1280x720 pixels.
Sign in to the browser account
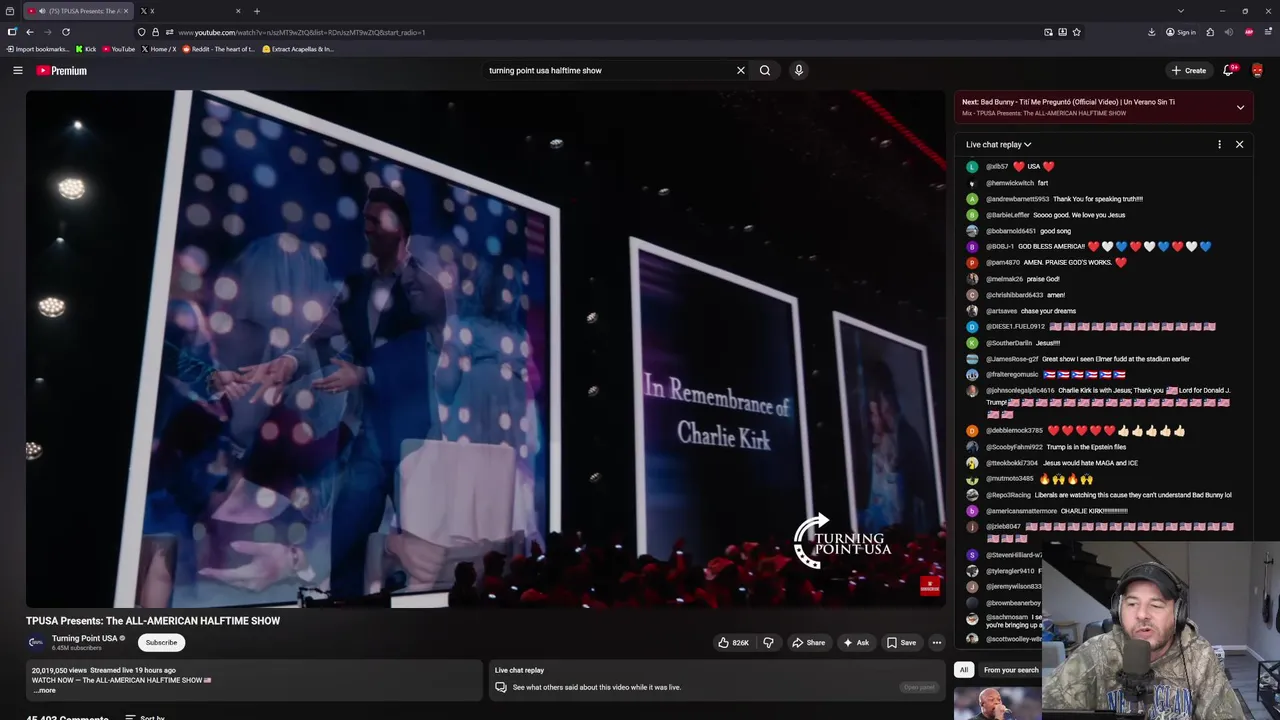coord(1180,32)
